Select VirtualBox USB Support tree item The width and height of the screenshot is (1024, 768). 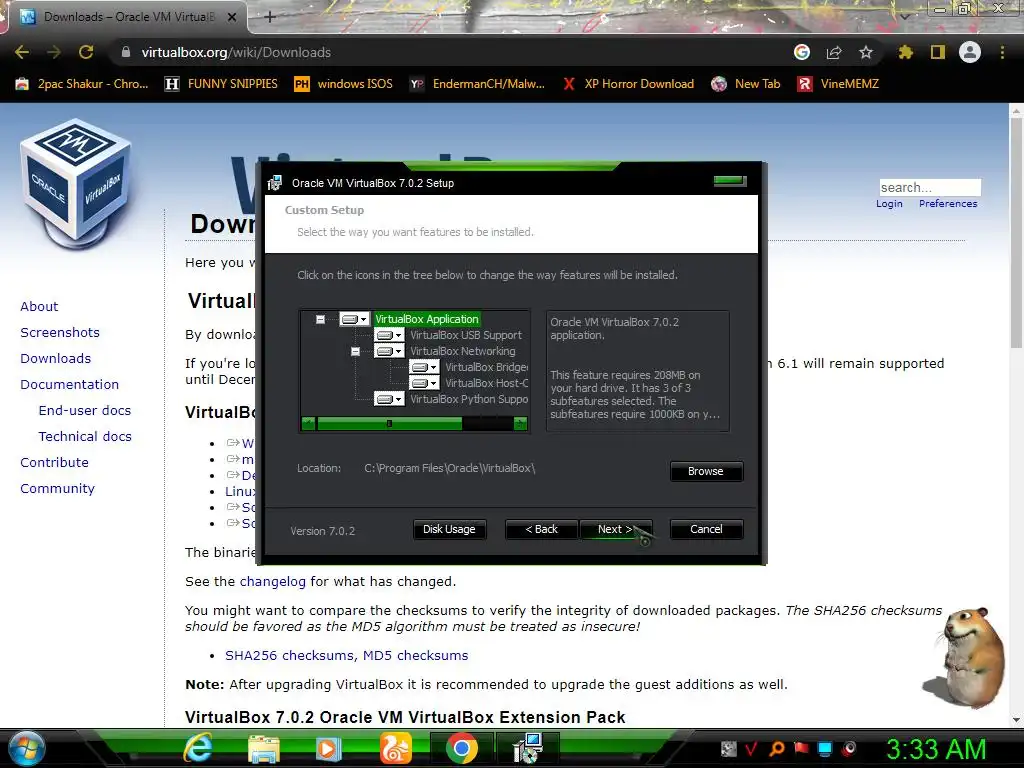tap(466, 335)
